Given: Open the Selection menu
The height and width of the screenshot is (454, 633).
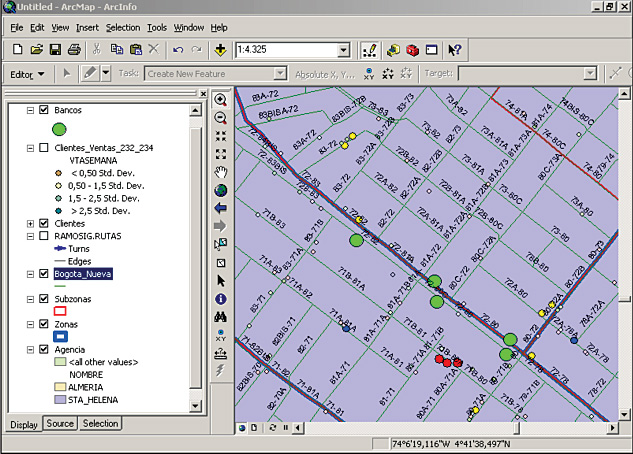Looking at the screenshot, I should [123, 27].
